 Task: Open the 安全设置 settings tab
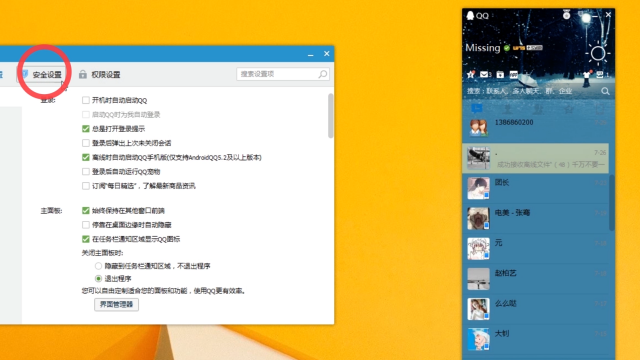click(x=42, y=74)
